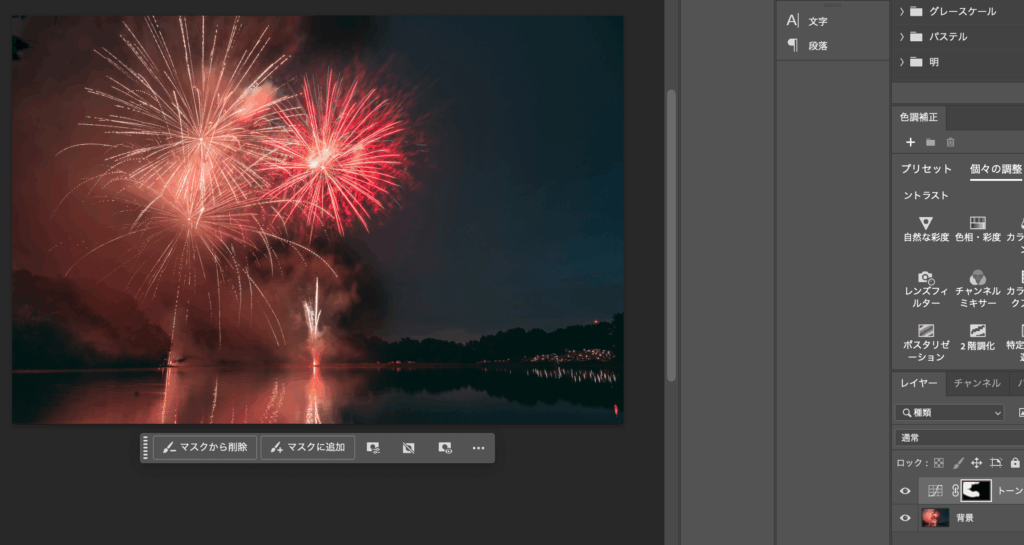Expand the パステル swatch folder

tap(902, 37)
